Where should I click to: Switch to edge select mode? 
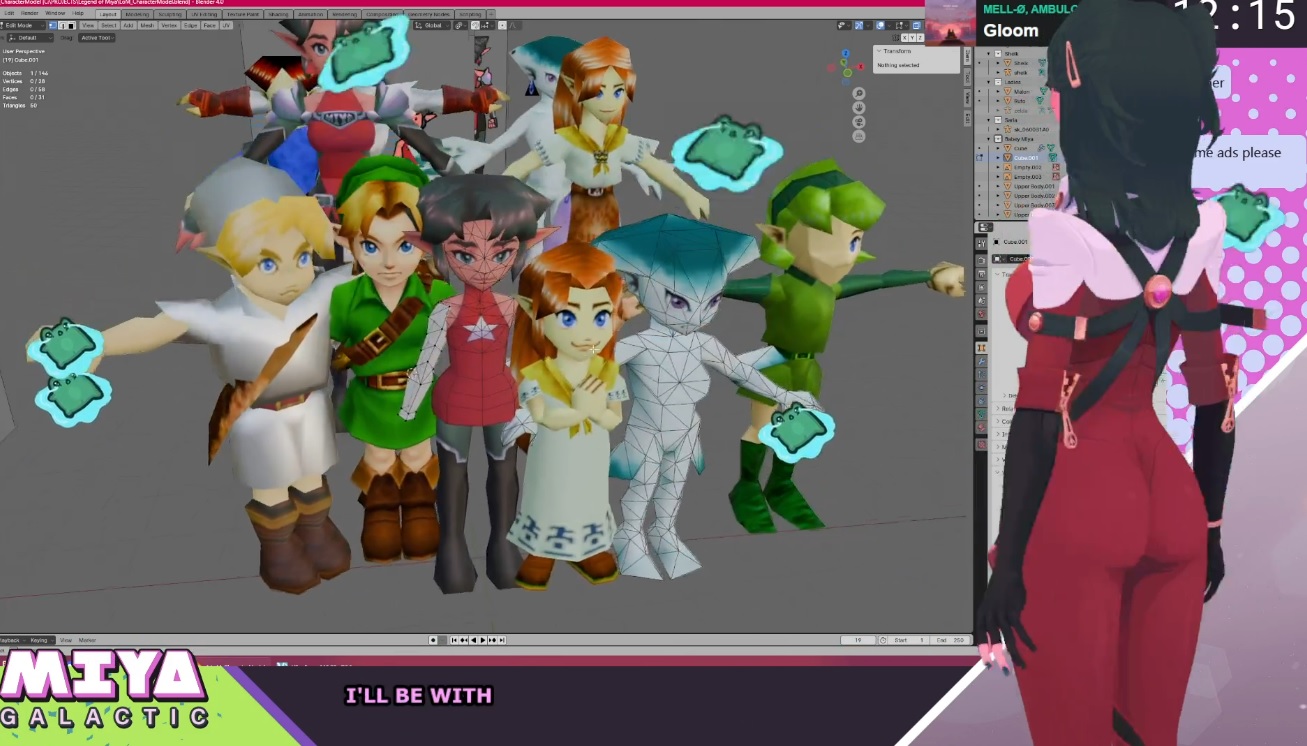click(x=63, y=26)
